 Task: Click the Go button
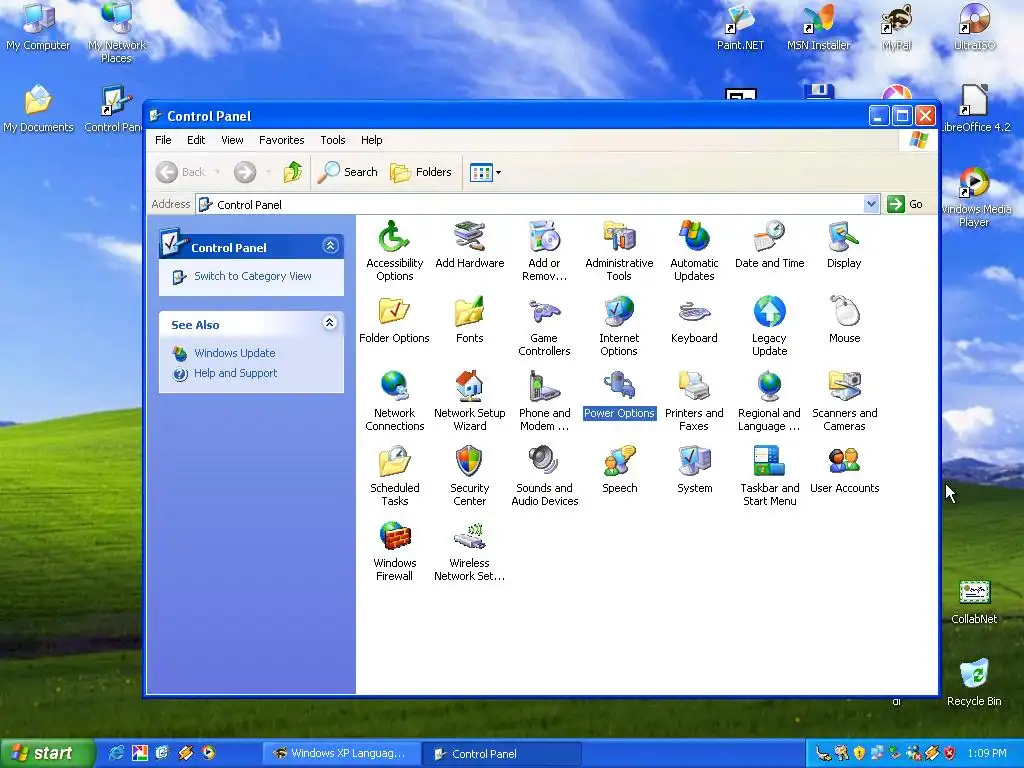pyautogui.click(x=905, y=204)
